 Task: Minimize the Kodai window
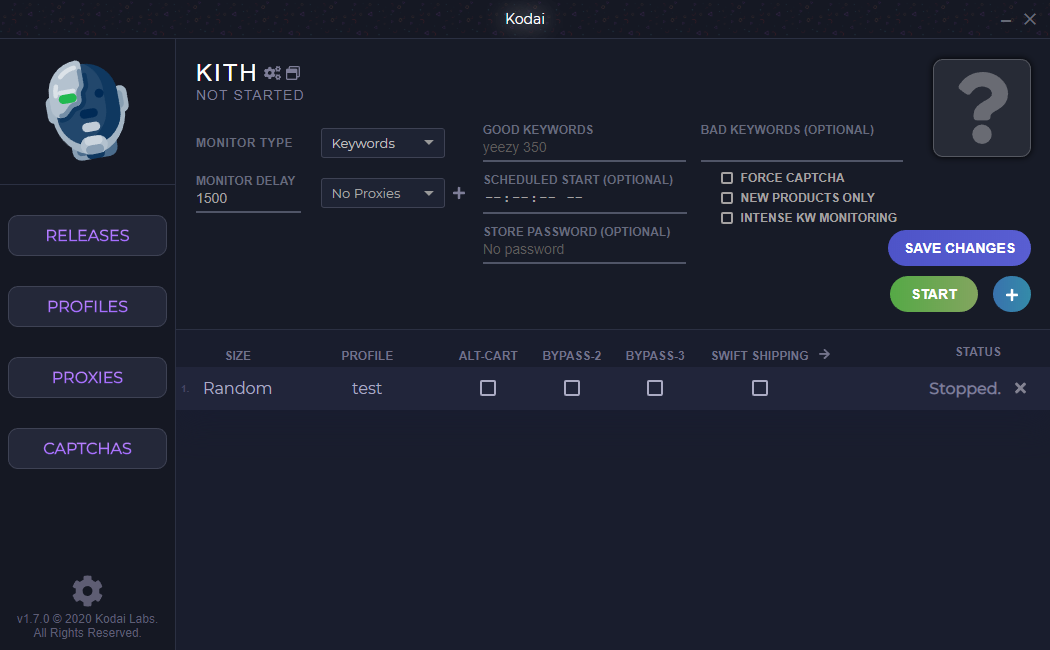(x=1006, y=20)
